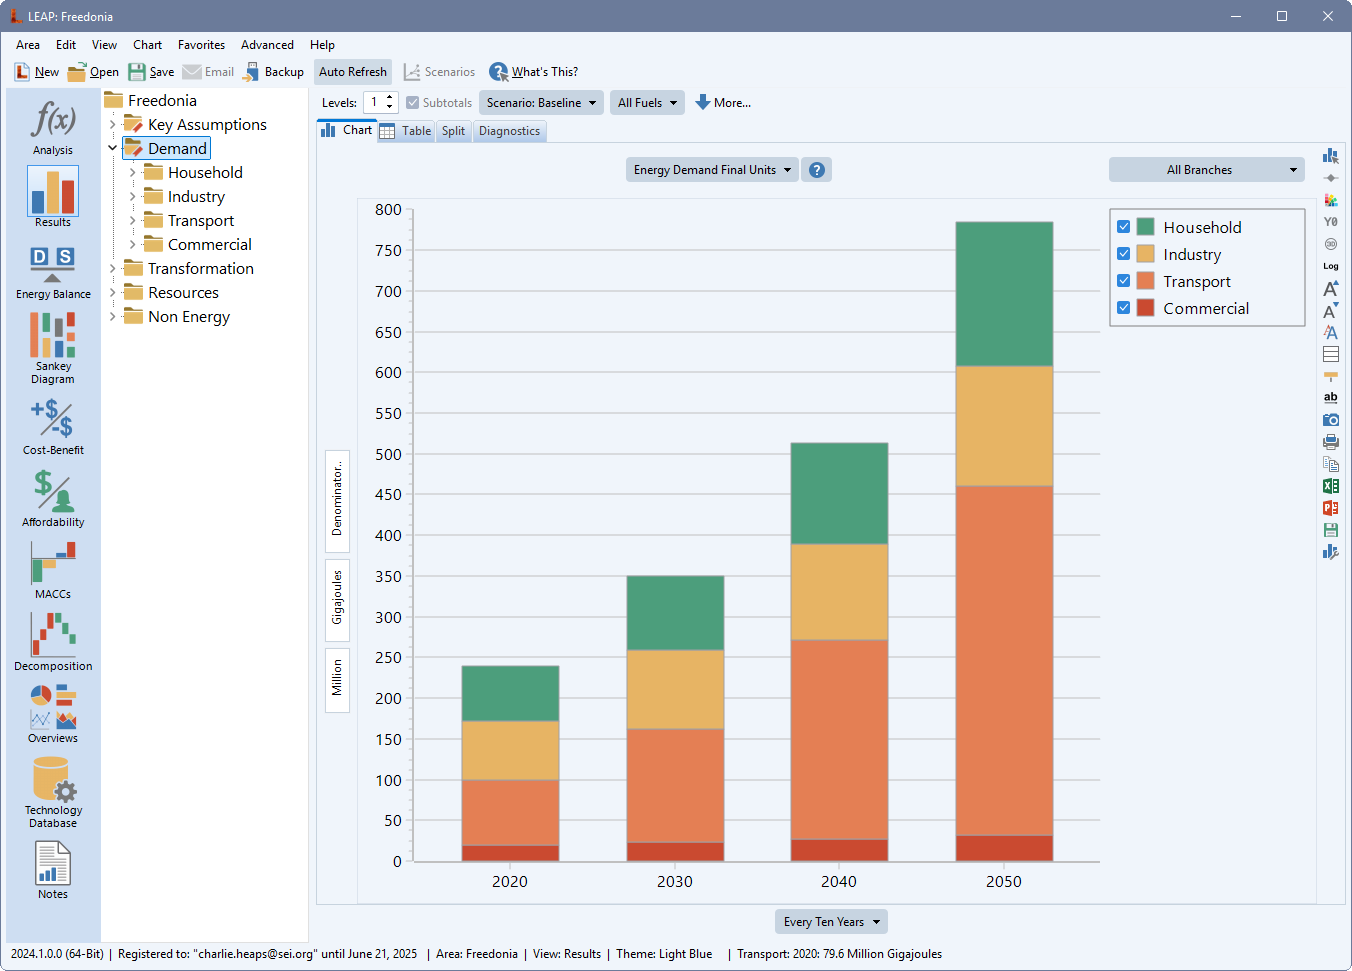This screenshot has width=1352, height=971.
Task: Export chart to Excel icon
Action: click(x=1330, y=486)
